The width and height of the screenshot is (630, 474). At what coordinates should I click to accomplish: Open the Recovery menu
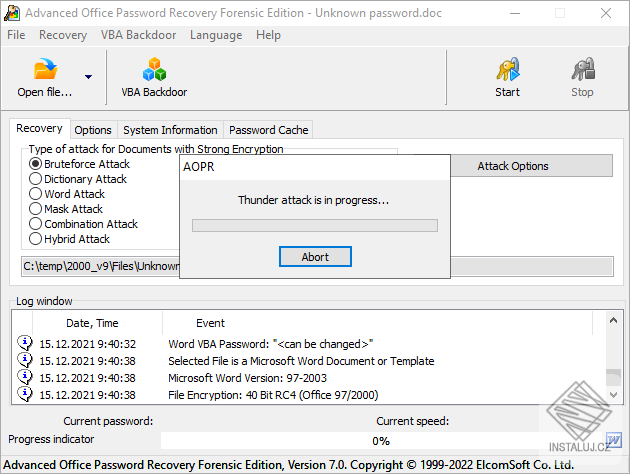point(63,35)
